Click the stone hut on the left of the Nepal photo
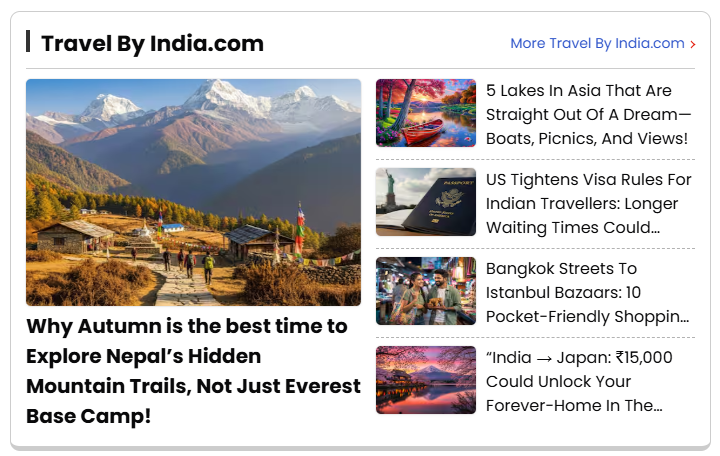This screenshot has width=720, height=456. tap(73, 236)
